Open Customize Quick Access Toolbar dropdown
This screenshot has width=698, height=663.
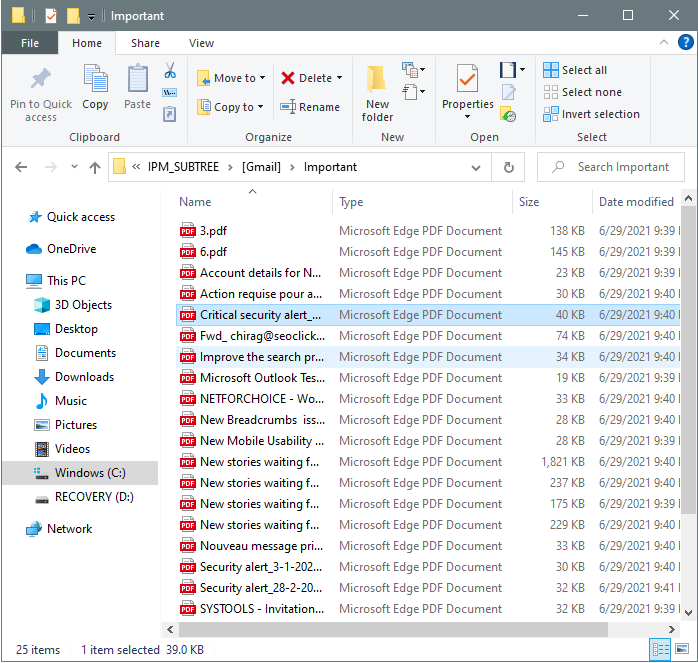[91, 17]
